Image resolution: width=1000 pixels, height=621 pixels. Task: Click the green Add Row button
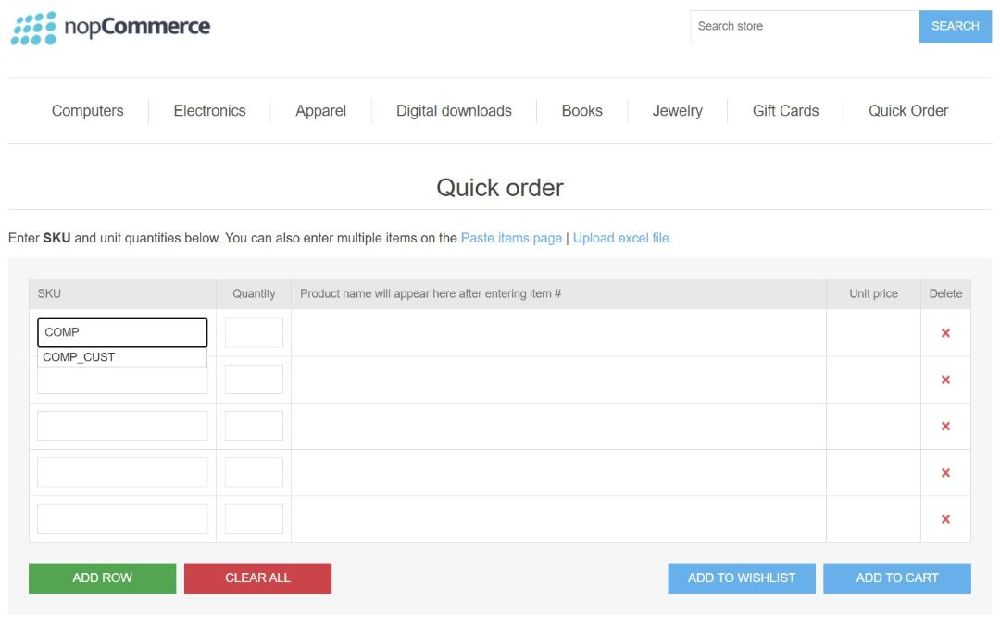102,578
